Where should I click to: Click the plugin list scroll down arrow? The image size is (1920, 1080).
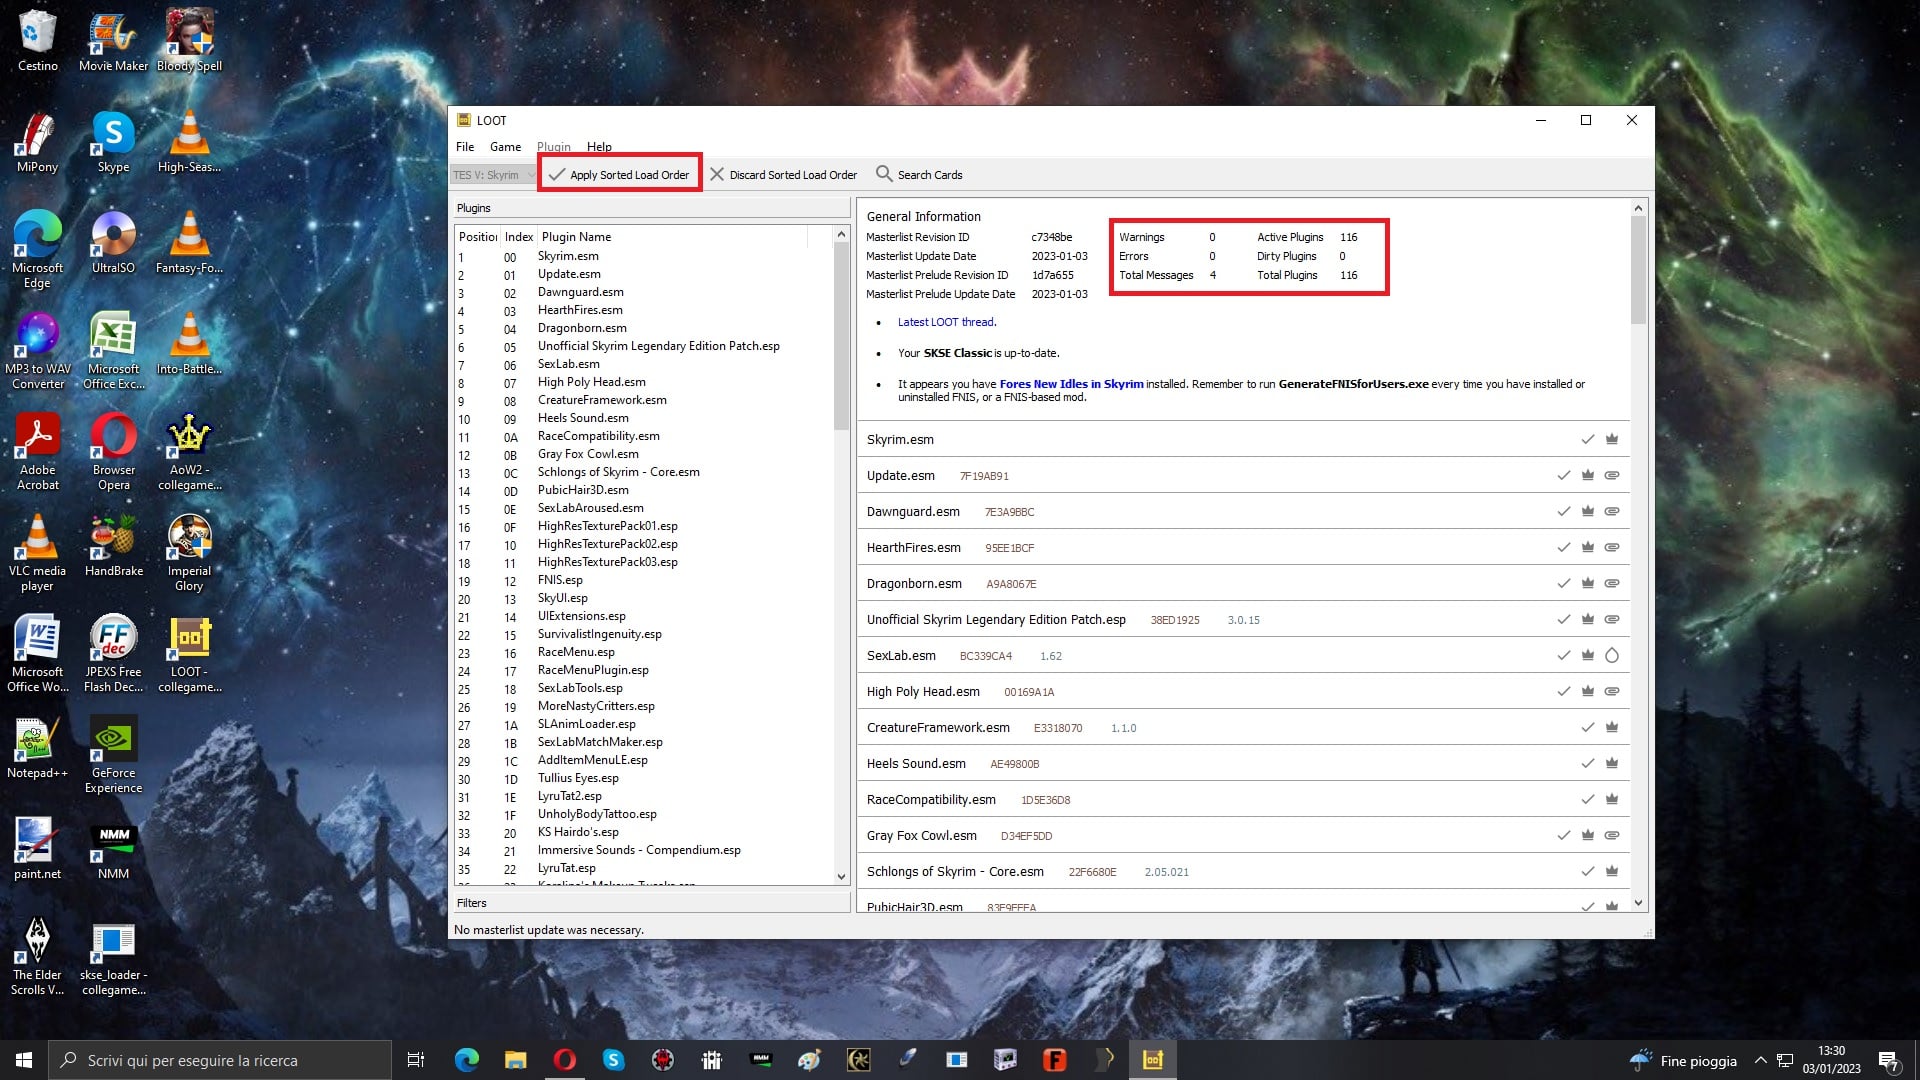point(841,877)
